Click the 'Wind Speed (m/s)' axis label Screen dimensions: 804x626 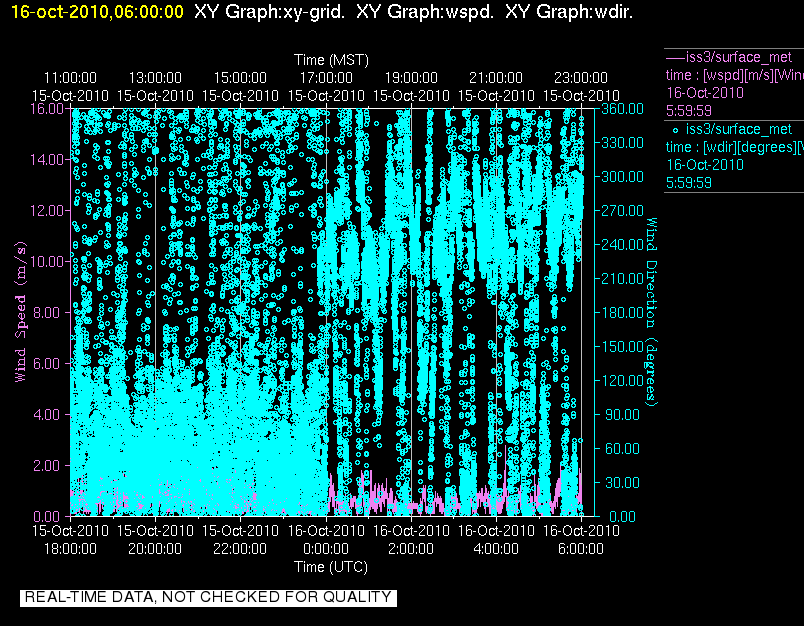[x=21, y=312]
